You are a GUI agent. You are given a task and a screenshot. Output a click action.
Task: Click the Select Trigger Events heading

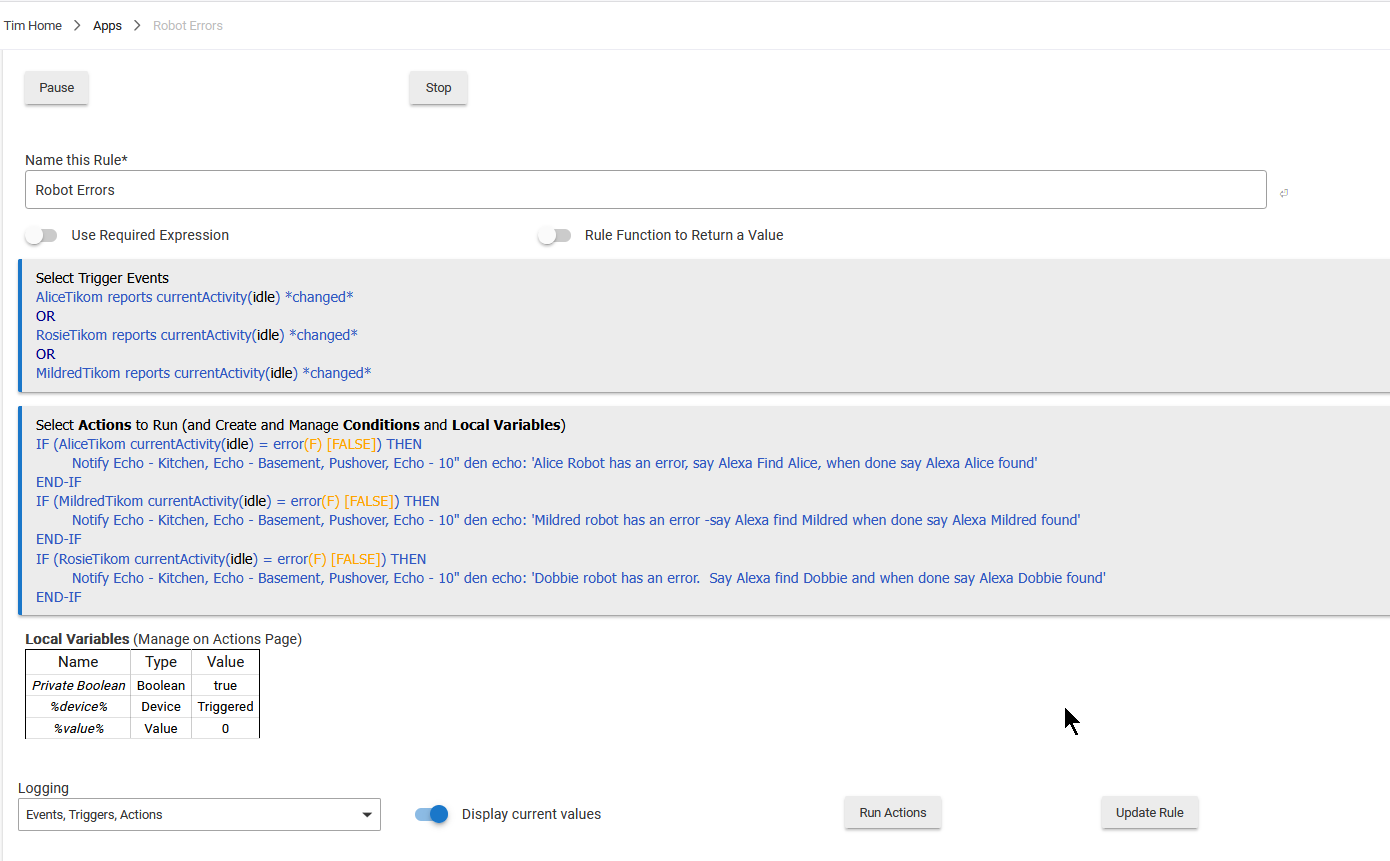[x=102, y=278]
